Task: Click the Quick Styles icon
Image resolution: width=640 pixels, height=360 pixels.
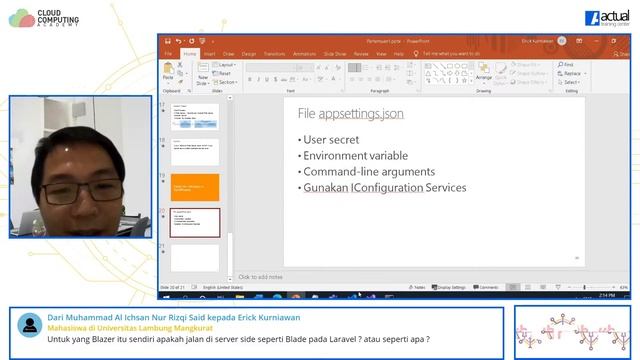Action: click(500, 73)
